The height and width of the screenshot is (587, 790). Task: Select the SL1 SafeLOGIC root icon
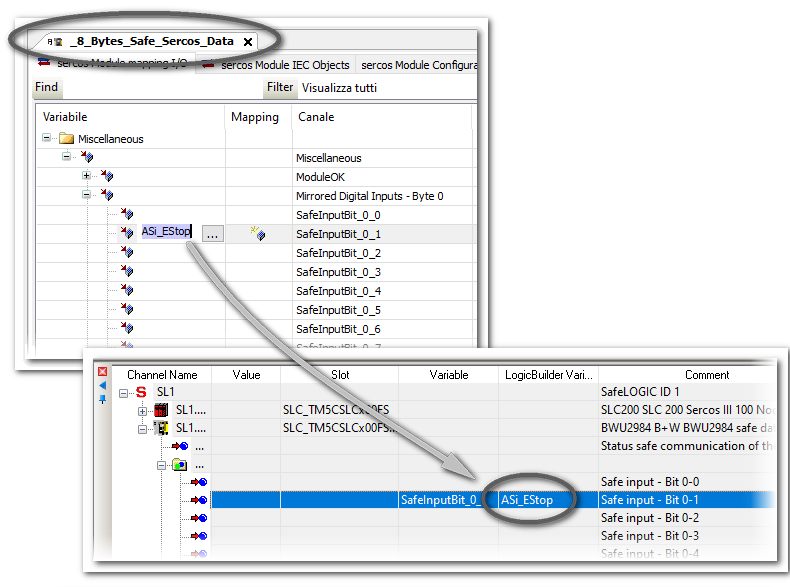pyautogui.click(x=141, y=392)
